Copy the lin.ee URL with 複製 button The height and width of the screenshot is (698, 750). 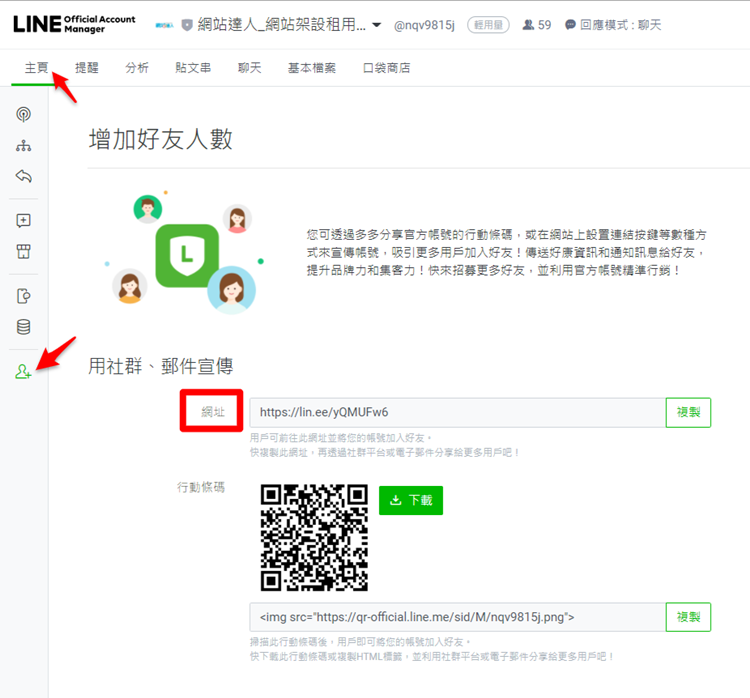tap(688, 412)
